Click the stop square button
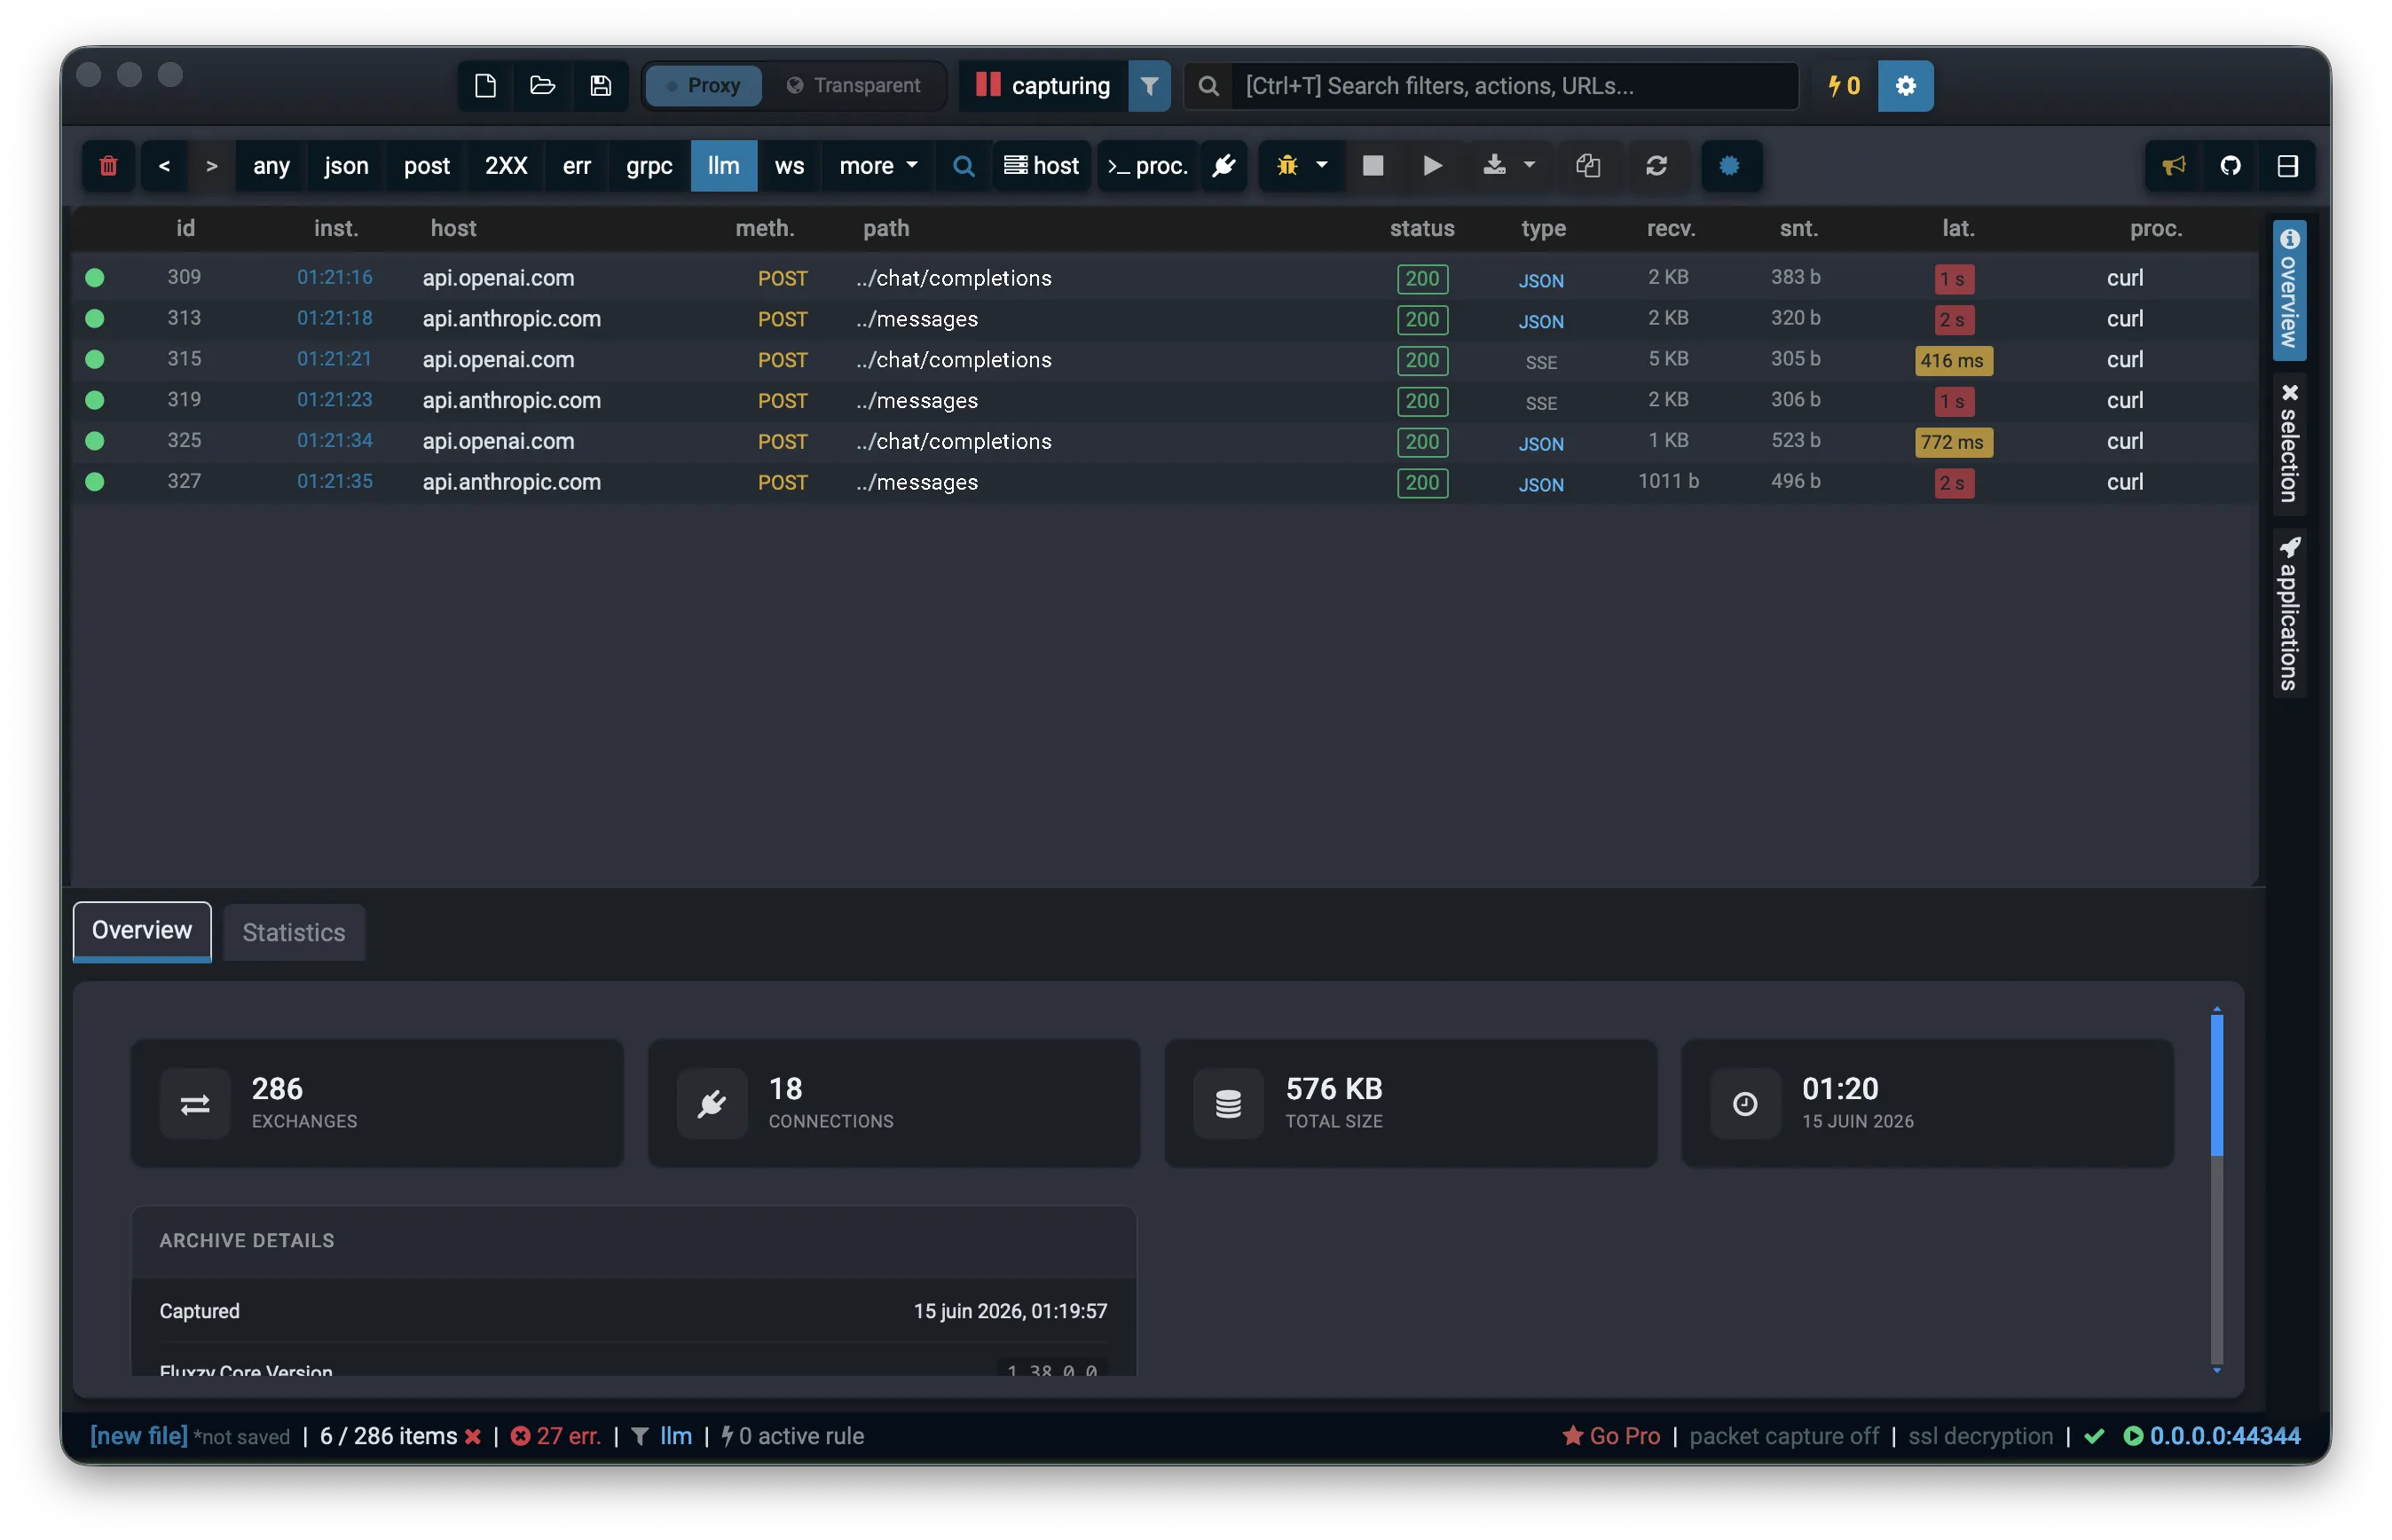This screenshot has height=1540, width=2392. [1373, 165]
